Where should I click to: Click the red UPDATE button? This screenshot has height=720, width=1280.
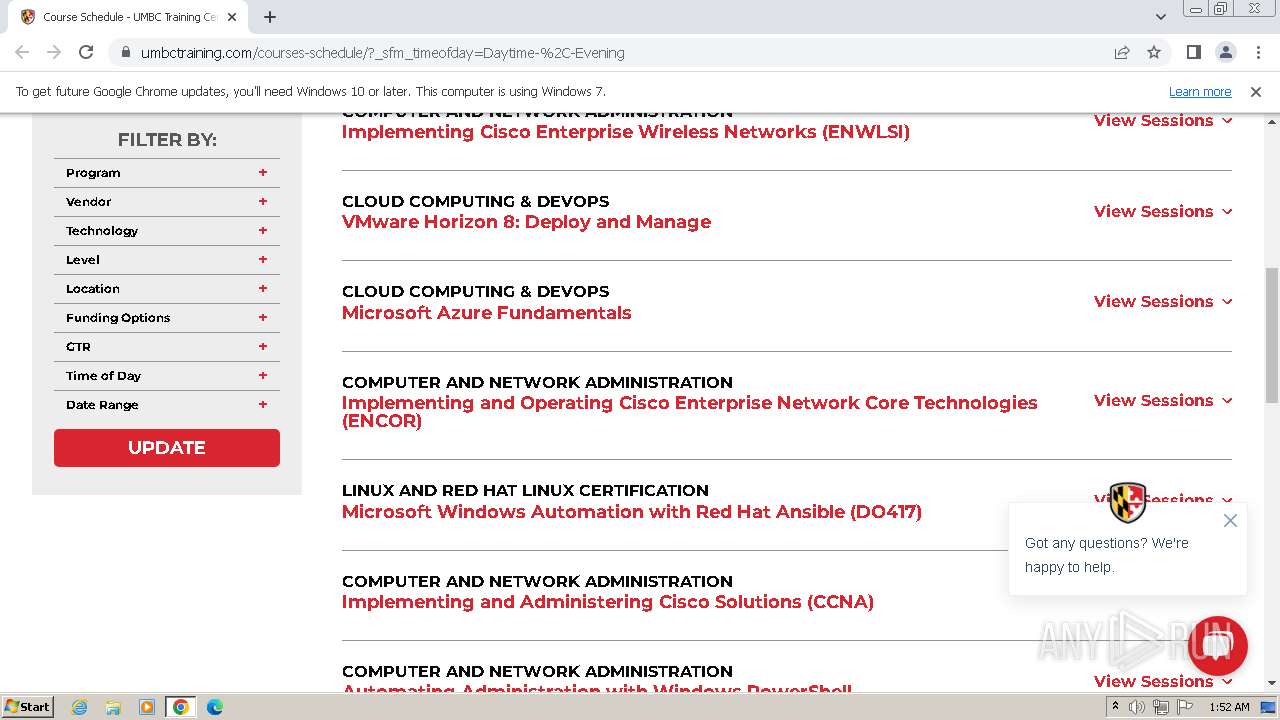click(167, 448)
